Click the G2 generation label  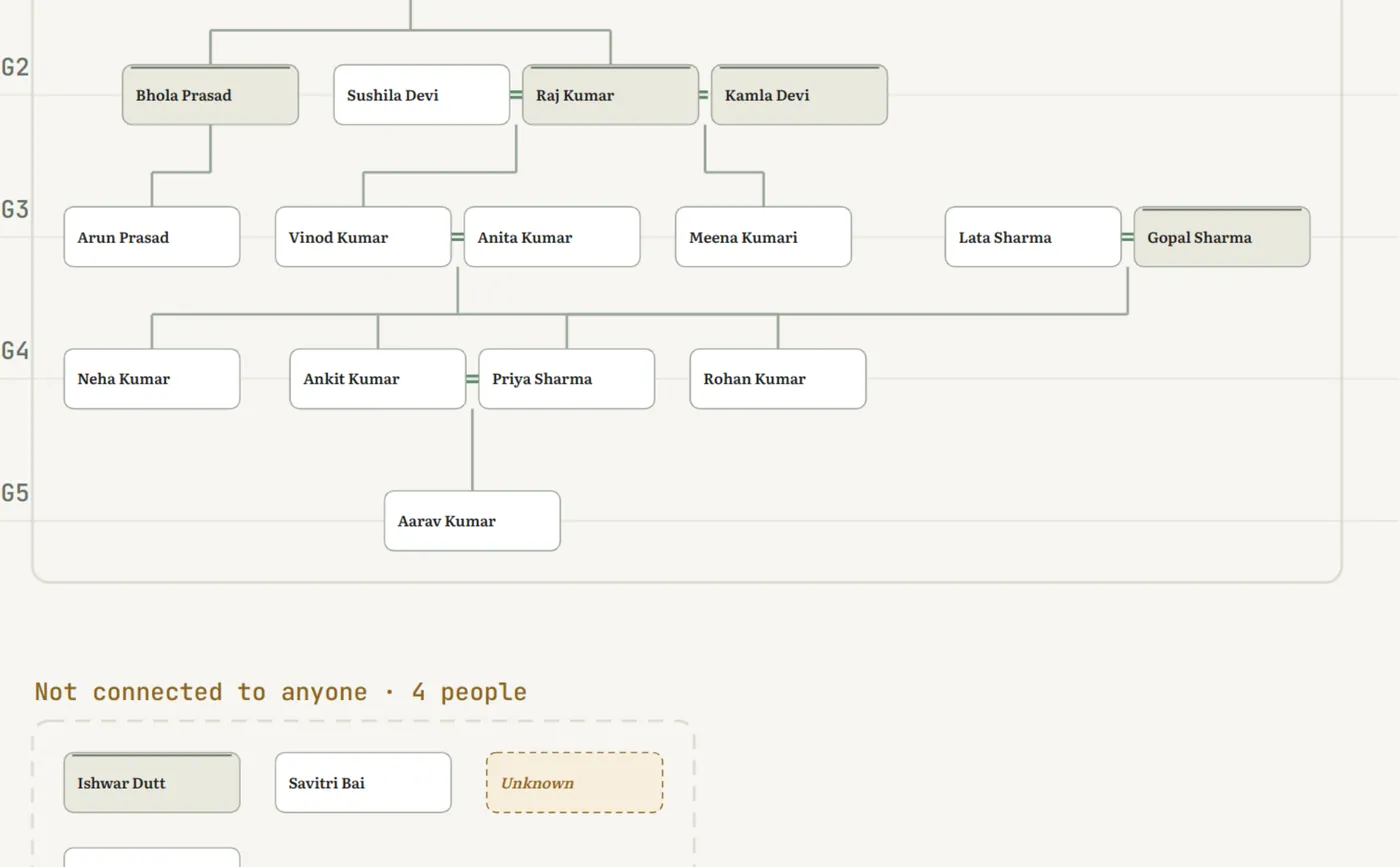coord(15,67)
